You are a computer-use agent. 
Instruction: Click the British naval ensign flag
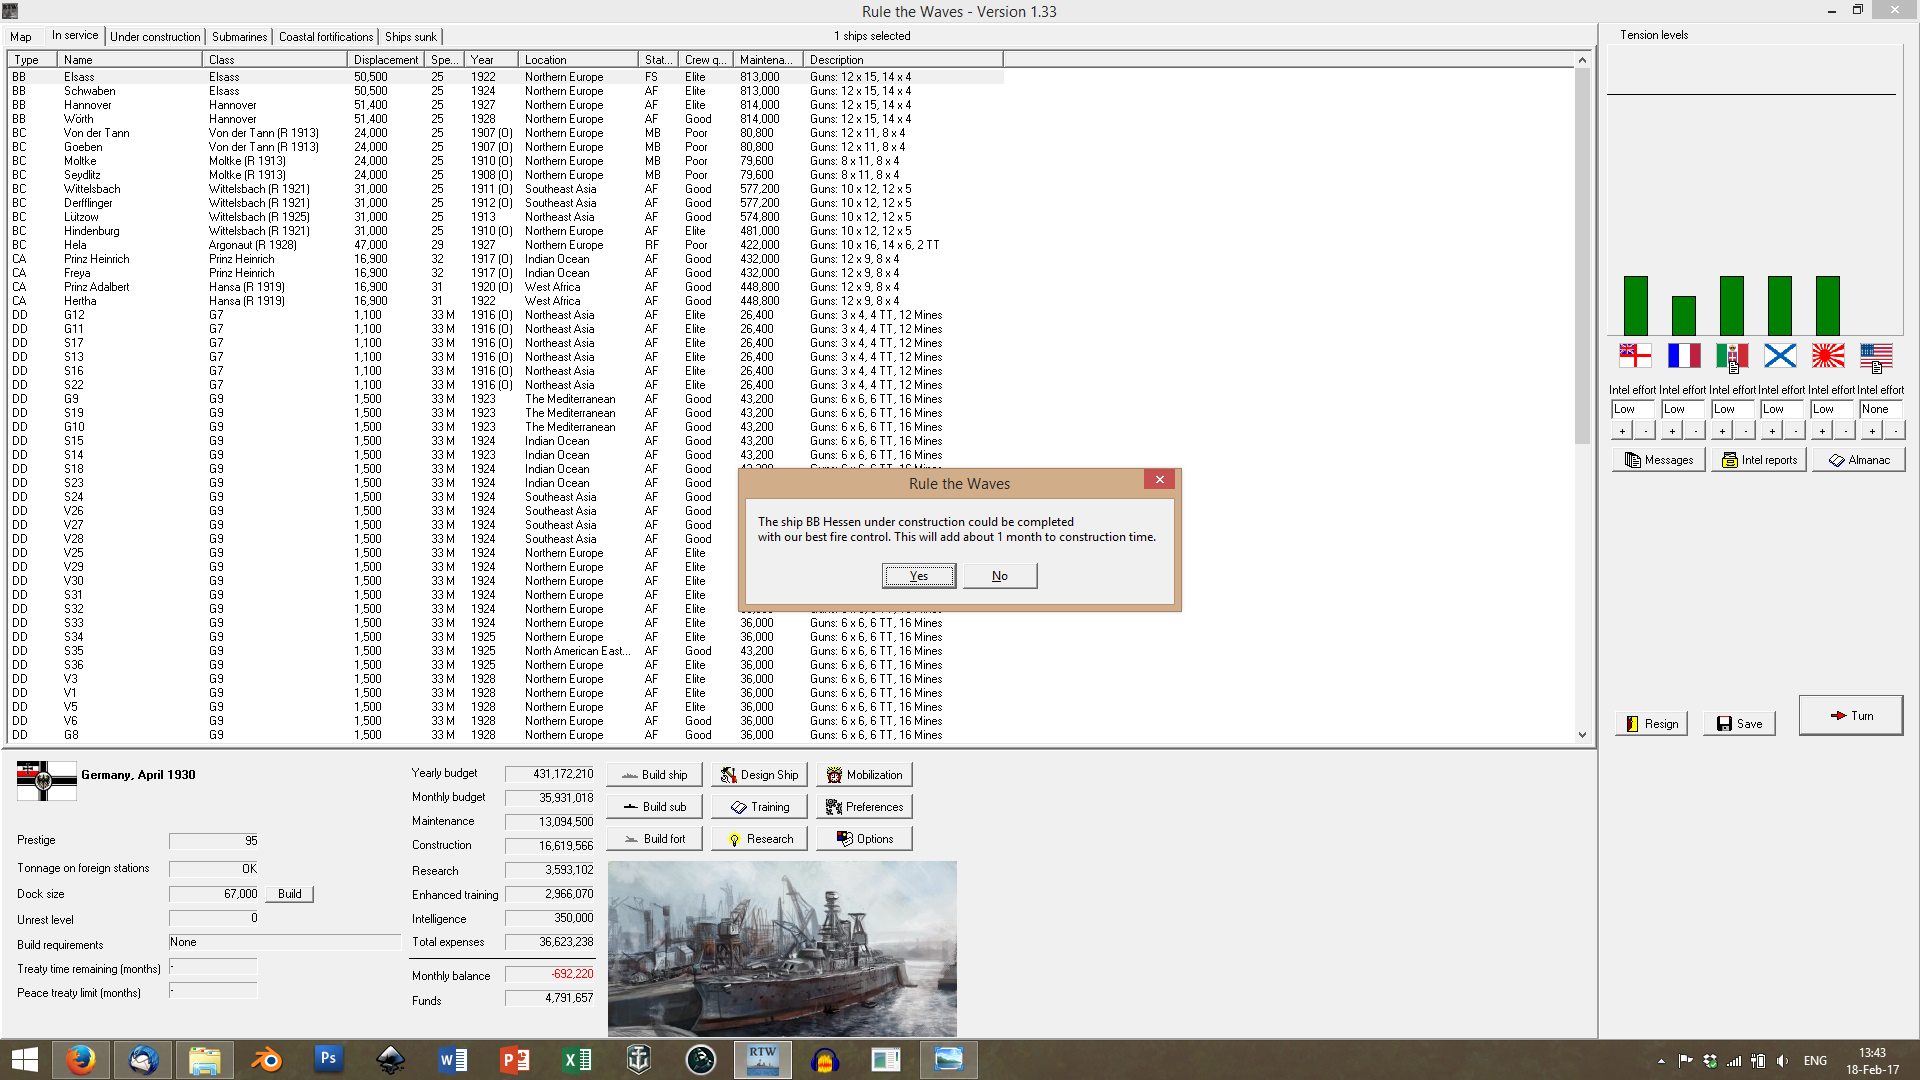1635,355
